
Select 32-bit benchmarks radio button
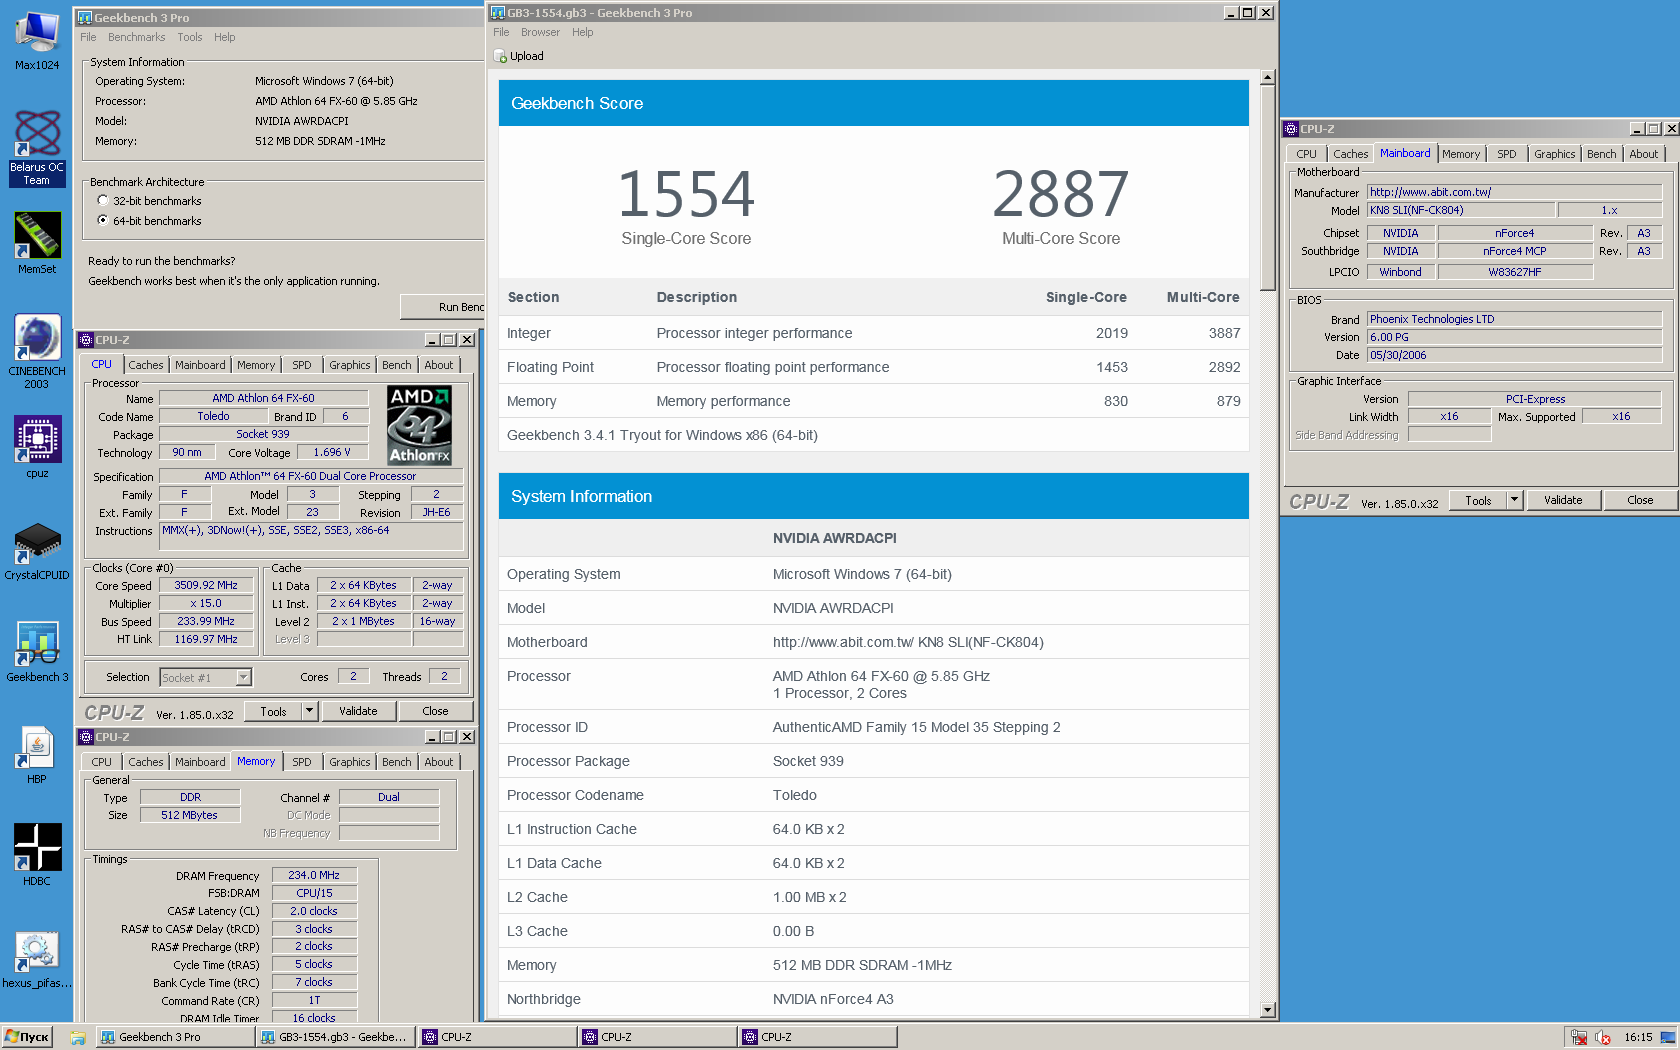[x=102, y=201]
